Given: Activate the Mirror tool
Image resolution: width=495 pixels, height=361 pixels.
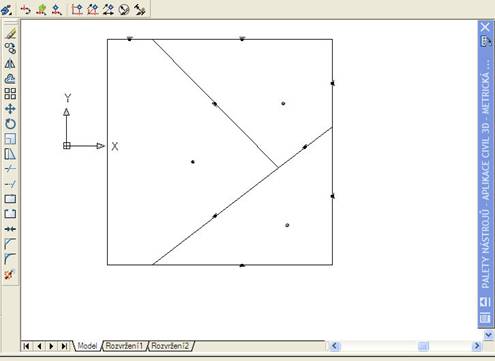Looking at the screenshot, I should tap(10, 64).
